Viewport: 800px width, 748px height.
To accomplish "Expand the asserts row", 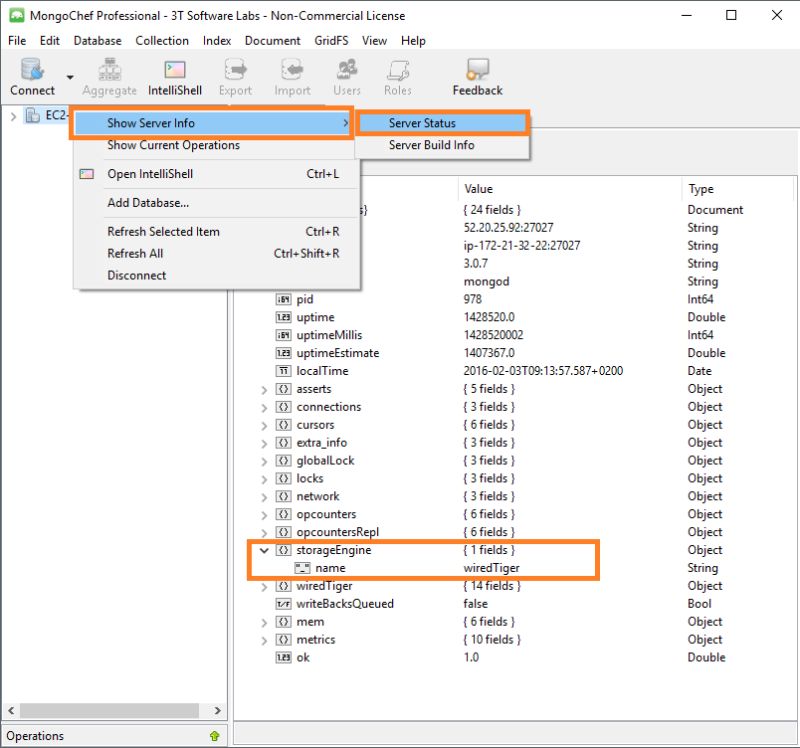I will point(264,390).
